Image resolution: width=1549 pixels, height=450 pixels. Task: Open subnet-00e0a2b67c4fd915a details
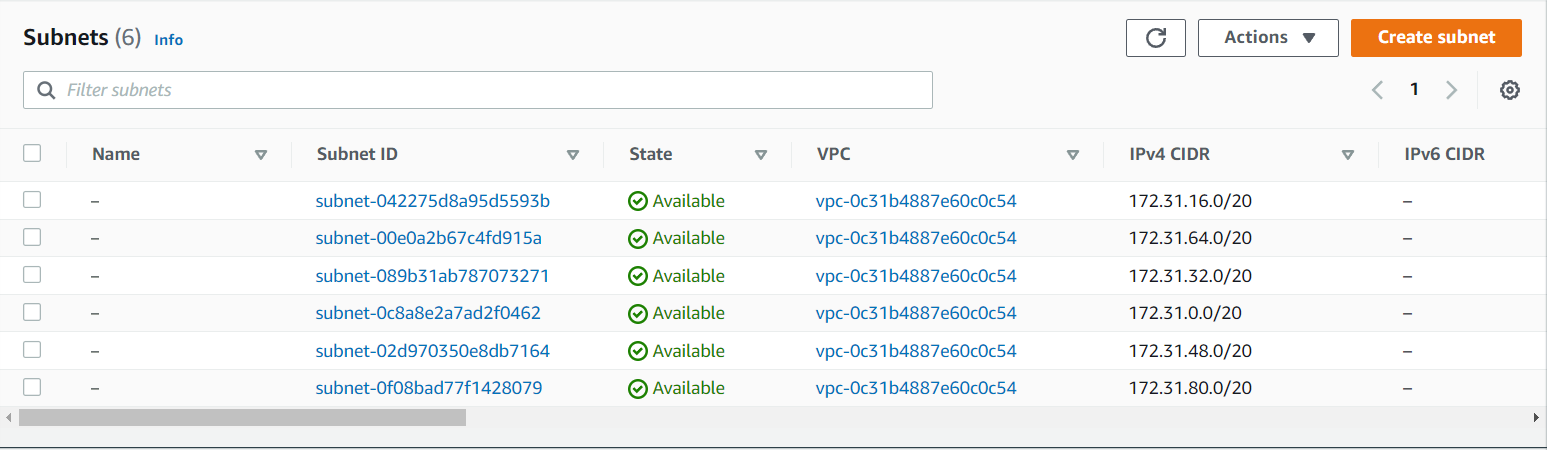[428, 238]
